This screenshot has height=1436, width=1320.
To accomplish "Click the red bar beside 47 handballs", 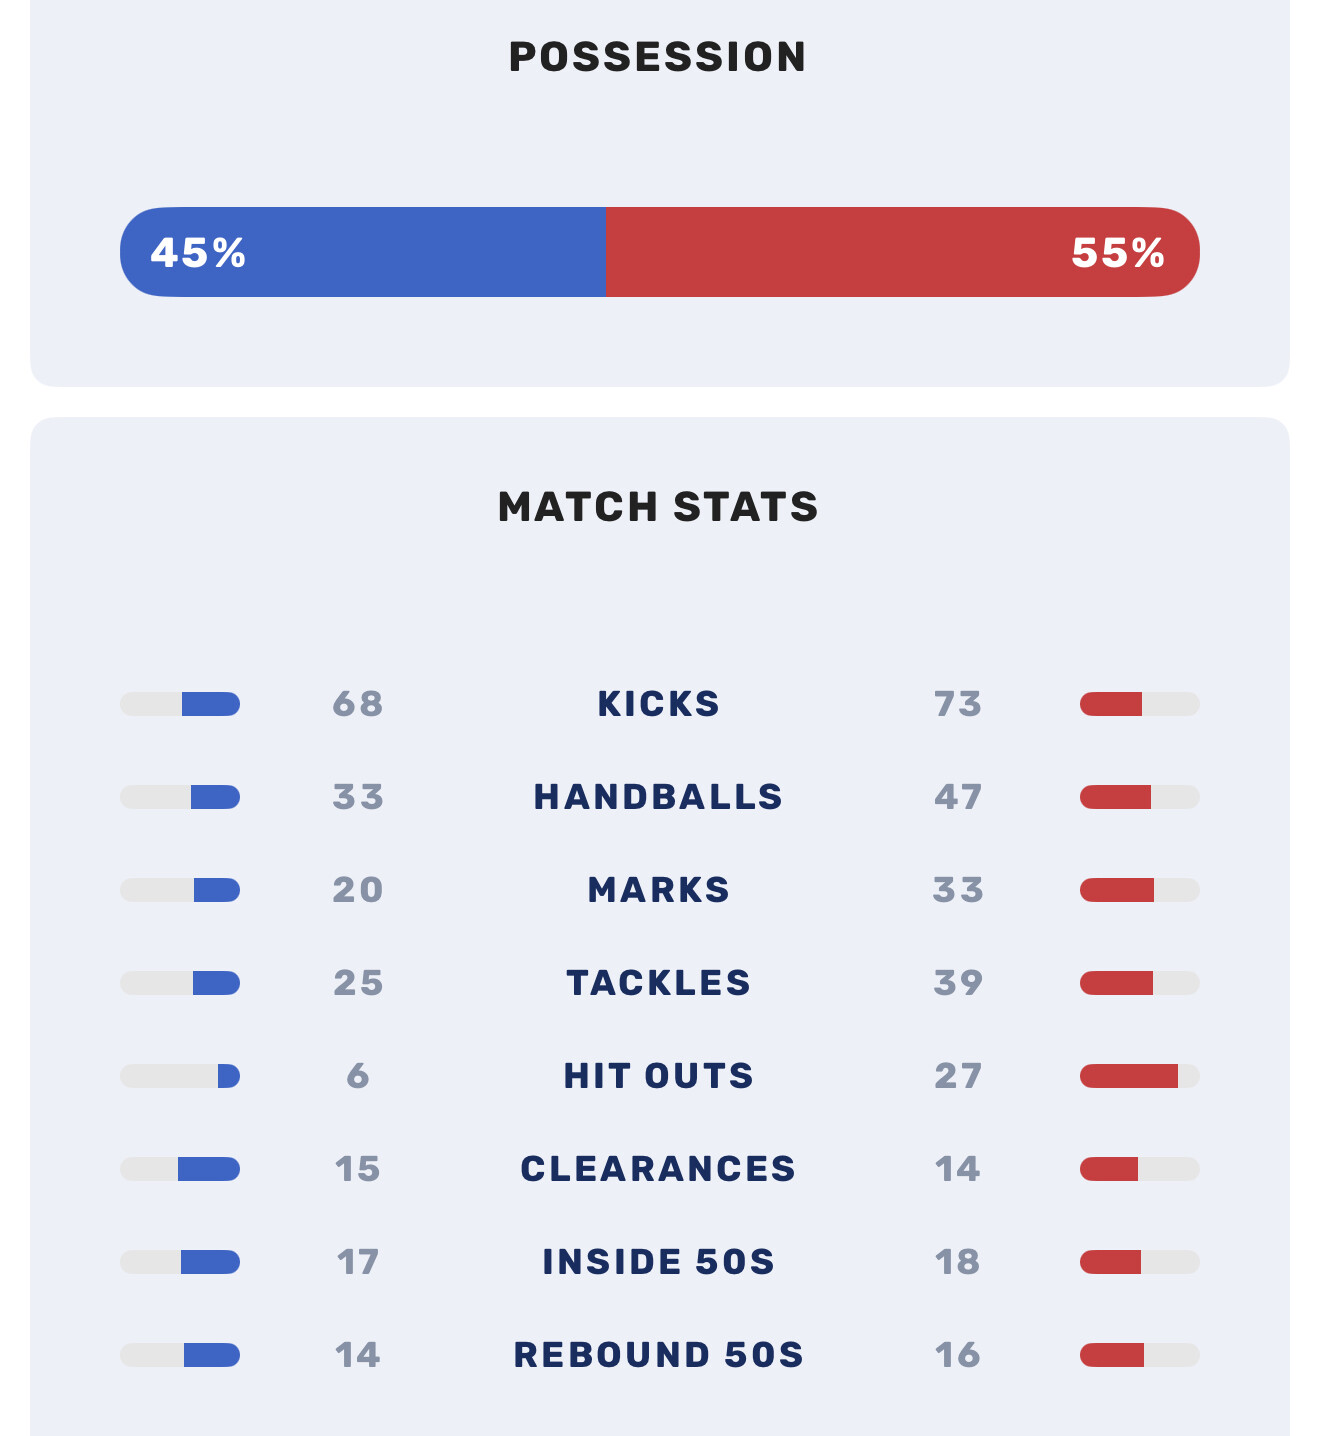I will [1115, 797].
